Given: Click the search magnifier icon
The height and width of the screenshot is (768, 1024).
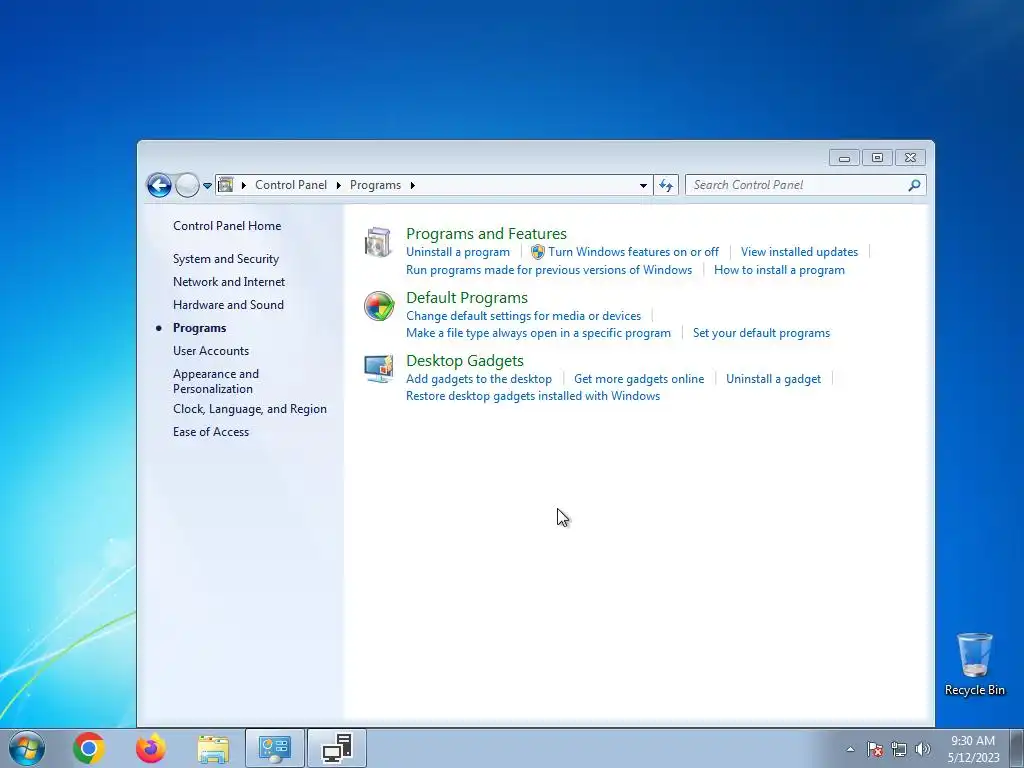Looking at the screenshot, I should [x=914, y=185].
